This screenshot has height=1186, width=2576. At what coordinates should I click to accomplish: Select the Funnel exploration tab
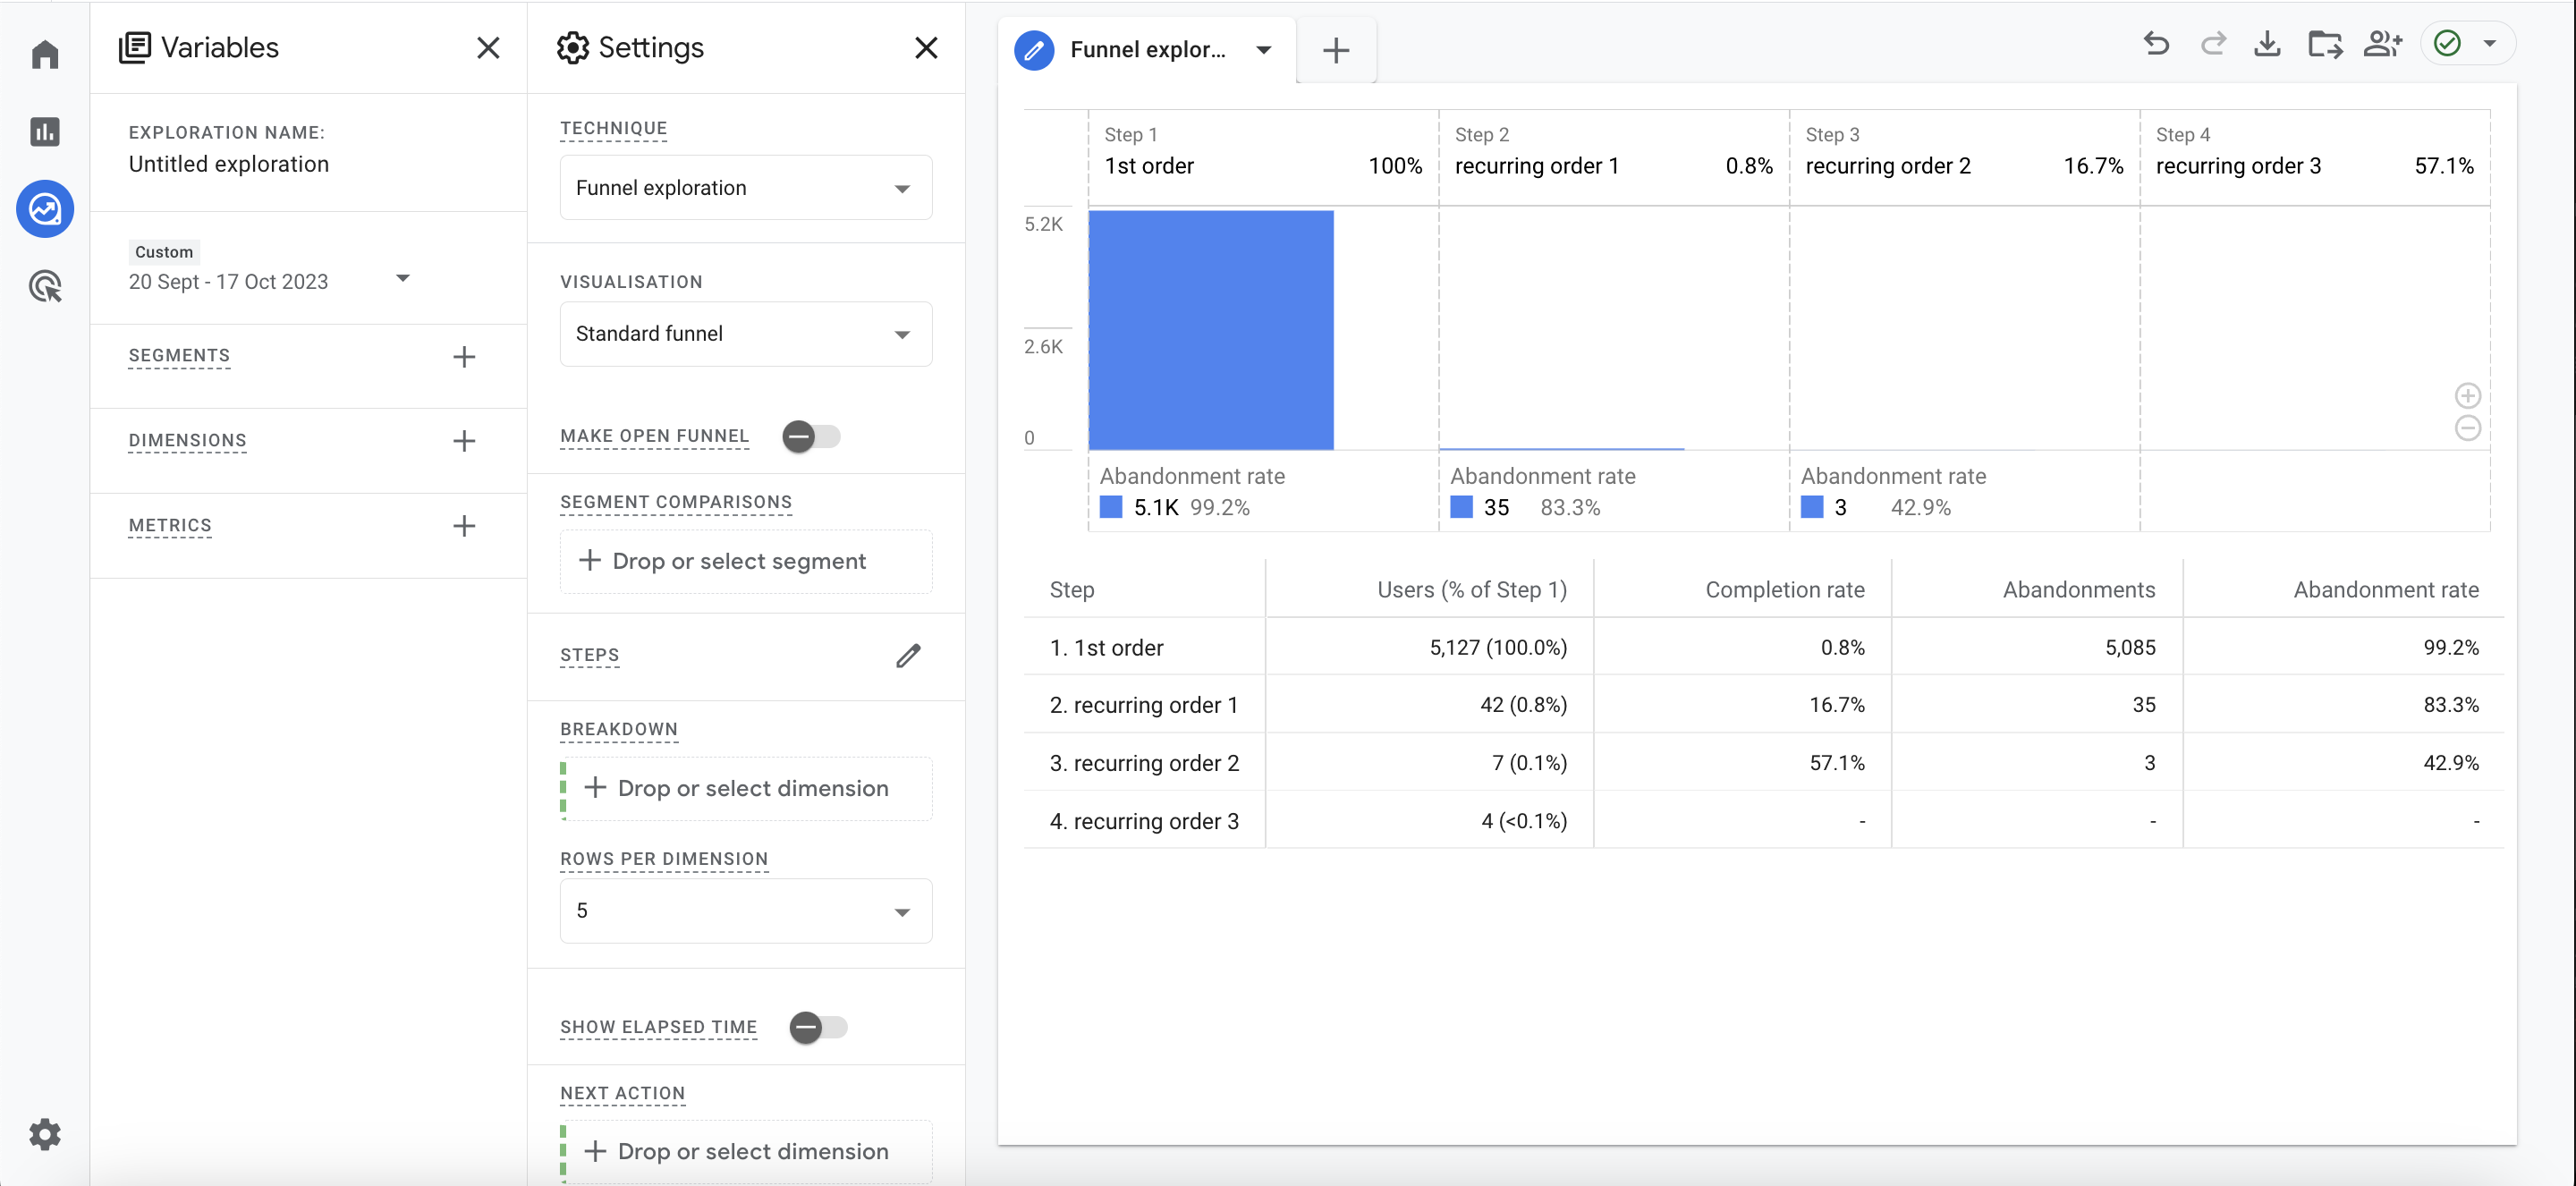coord(1147,50)
